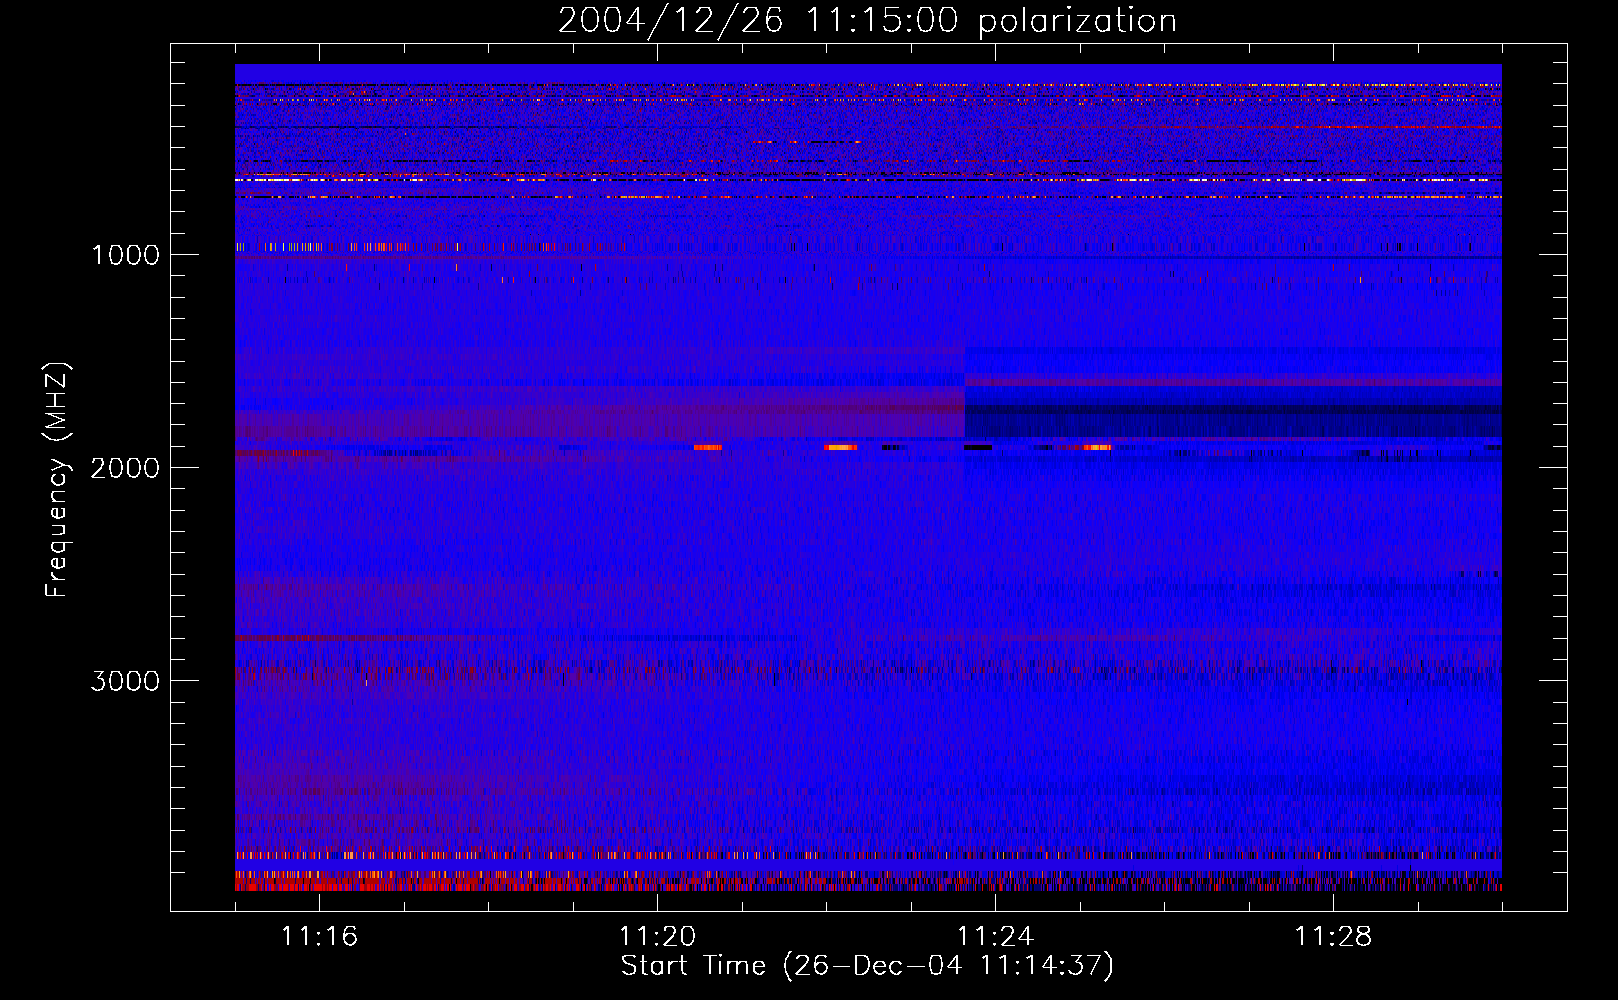
Task: Click the 'Frequency (MHZ)' axis title
Action: pos(56,480)
